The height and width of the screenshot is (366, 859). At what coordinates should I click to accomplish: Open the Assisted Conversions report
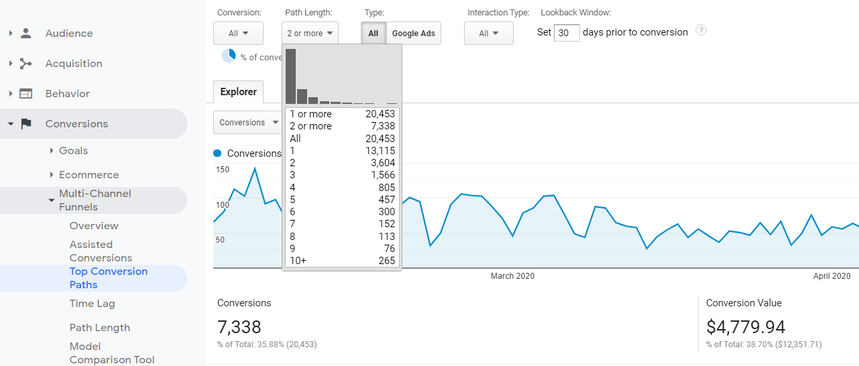click(x=101, y=251)
